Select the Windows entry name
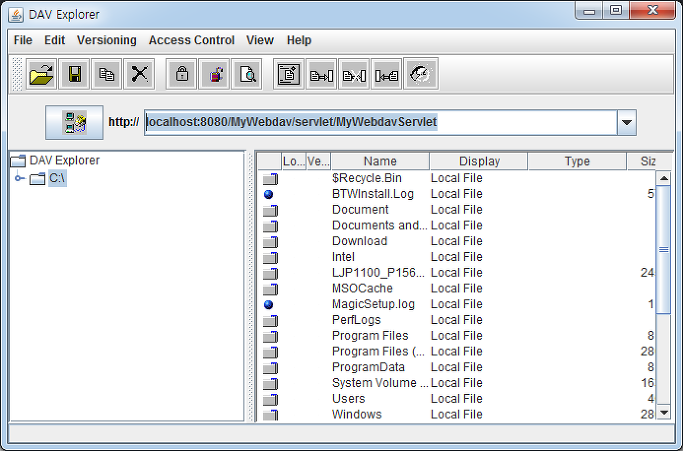Screen dimensions: 683x451 pyautogui.click(x=357, y=414)
